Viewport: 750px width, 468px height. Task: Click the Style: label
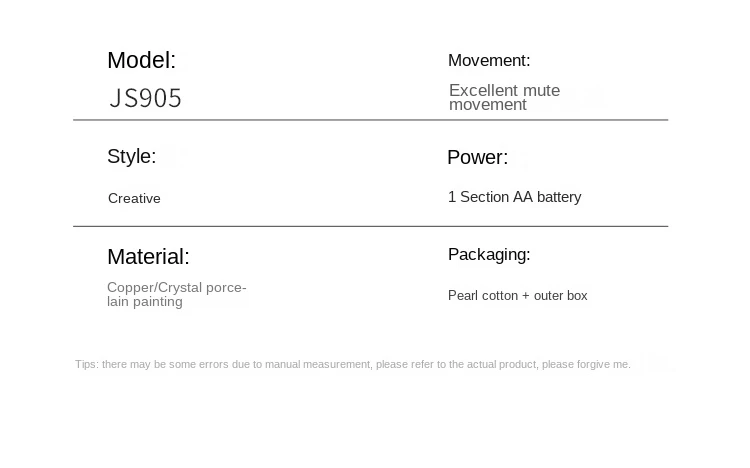coord(132,156)
